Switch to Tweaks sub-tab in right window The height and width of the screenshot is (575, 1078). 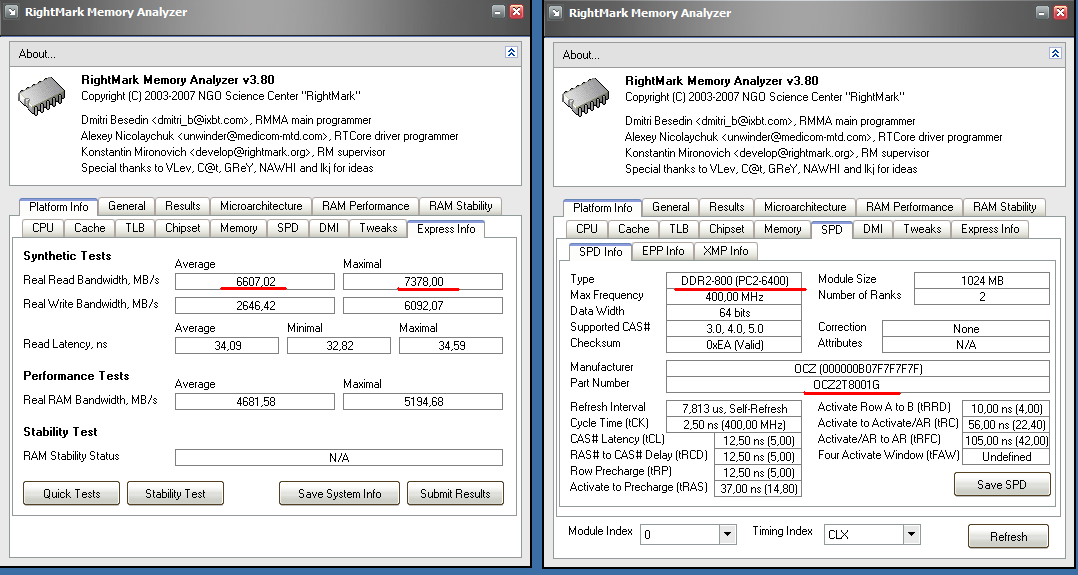(x=922, y=229)
